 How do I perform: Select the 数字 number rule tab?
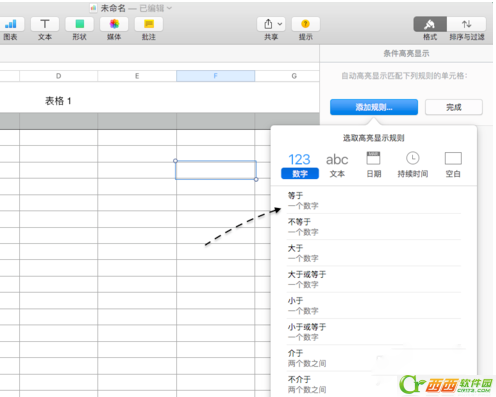300,166
